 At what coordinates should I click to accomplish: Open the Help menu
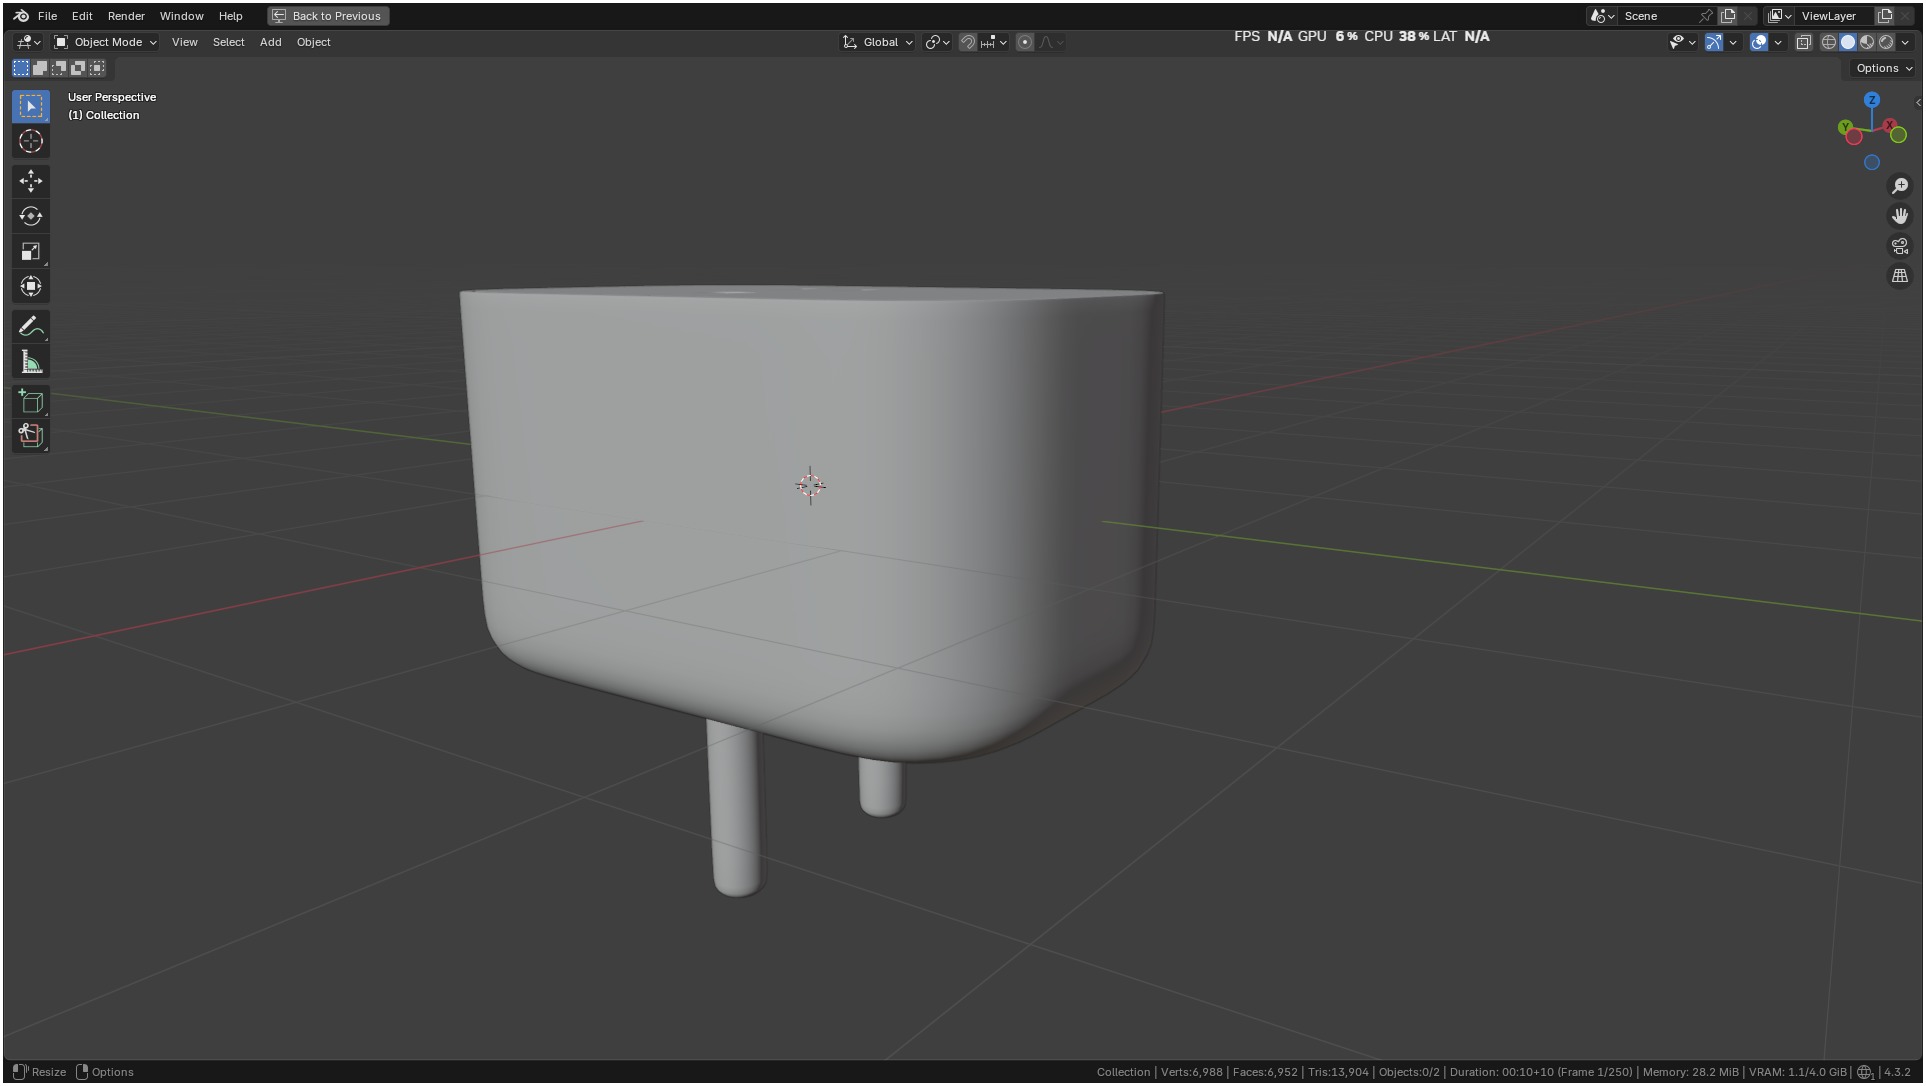230,16
